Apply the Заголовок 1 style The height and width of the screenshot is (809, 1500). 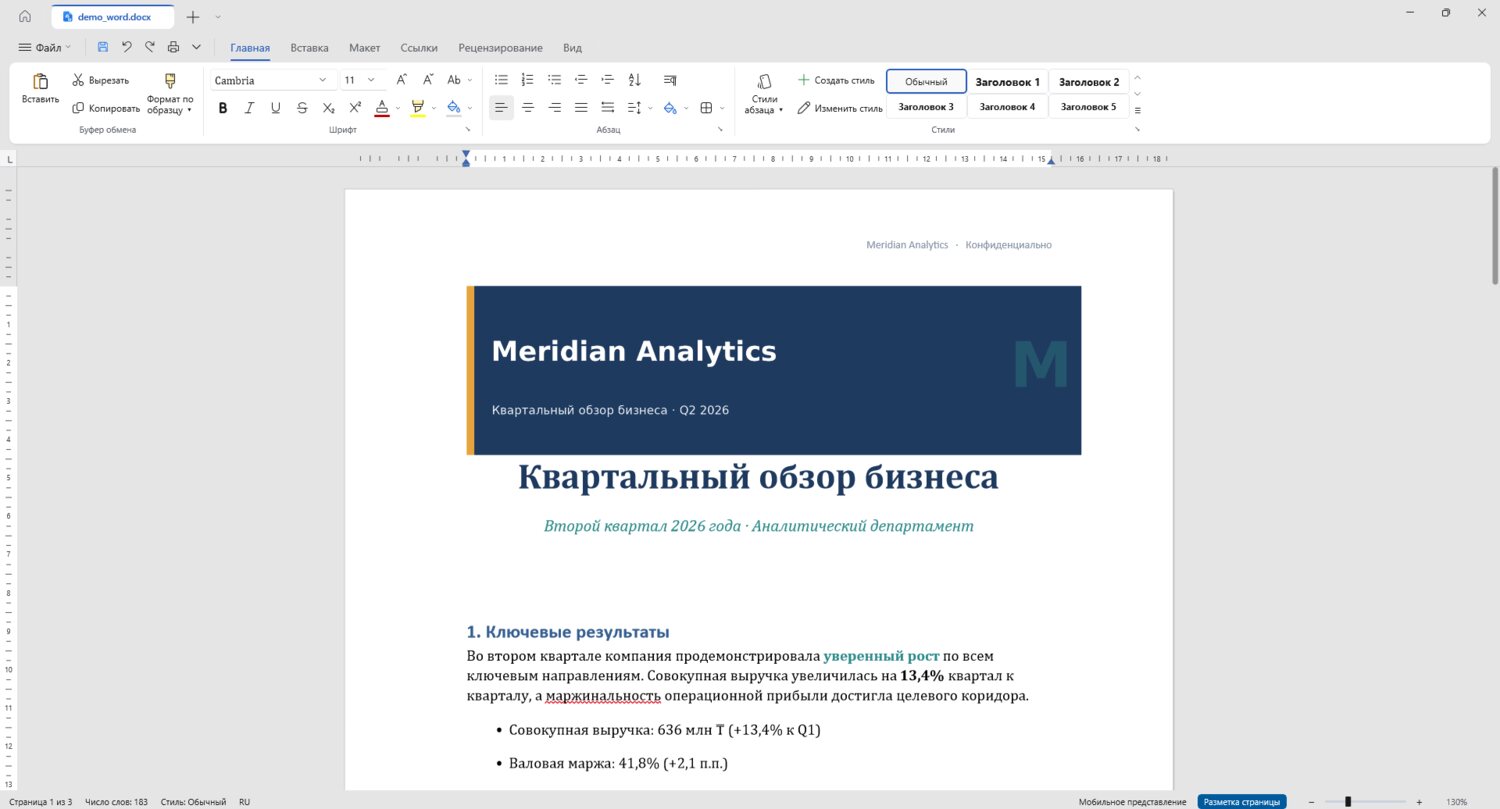(1007, 82)
